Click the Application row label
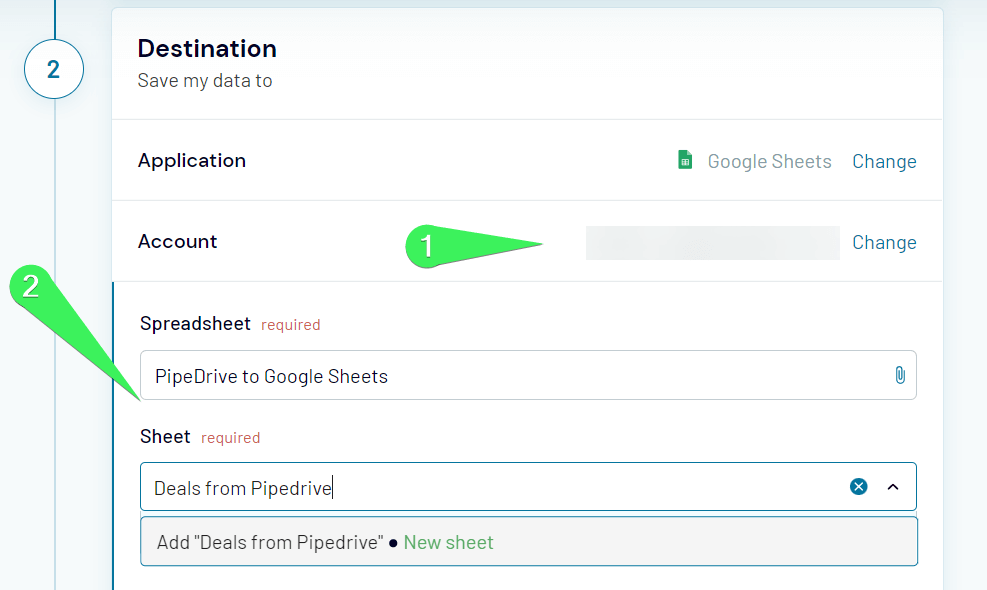 pyautogui.click(x=191, y=160)
